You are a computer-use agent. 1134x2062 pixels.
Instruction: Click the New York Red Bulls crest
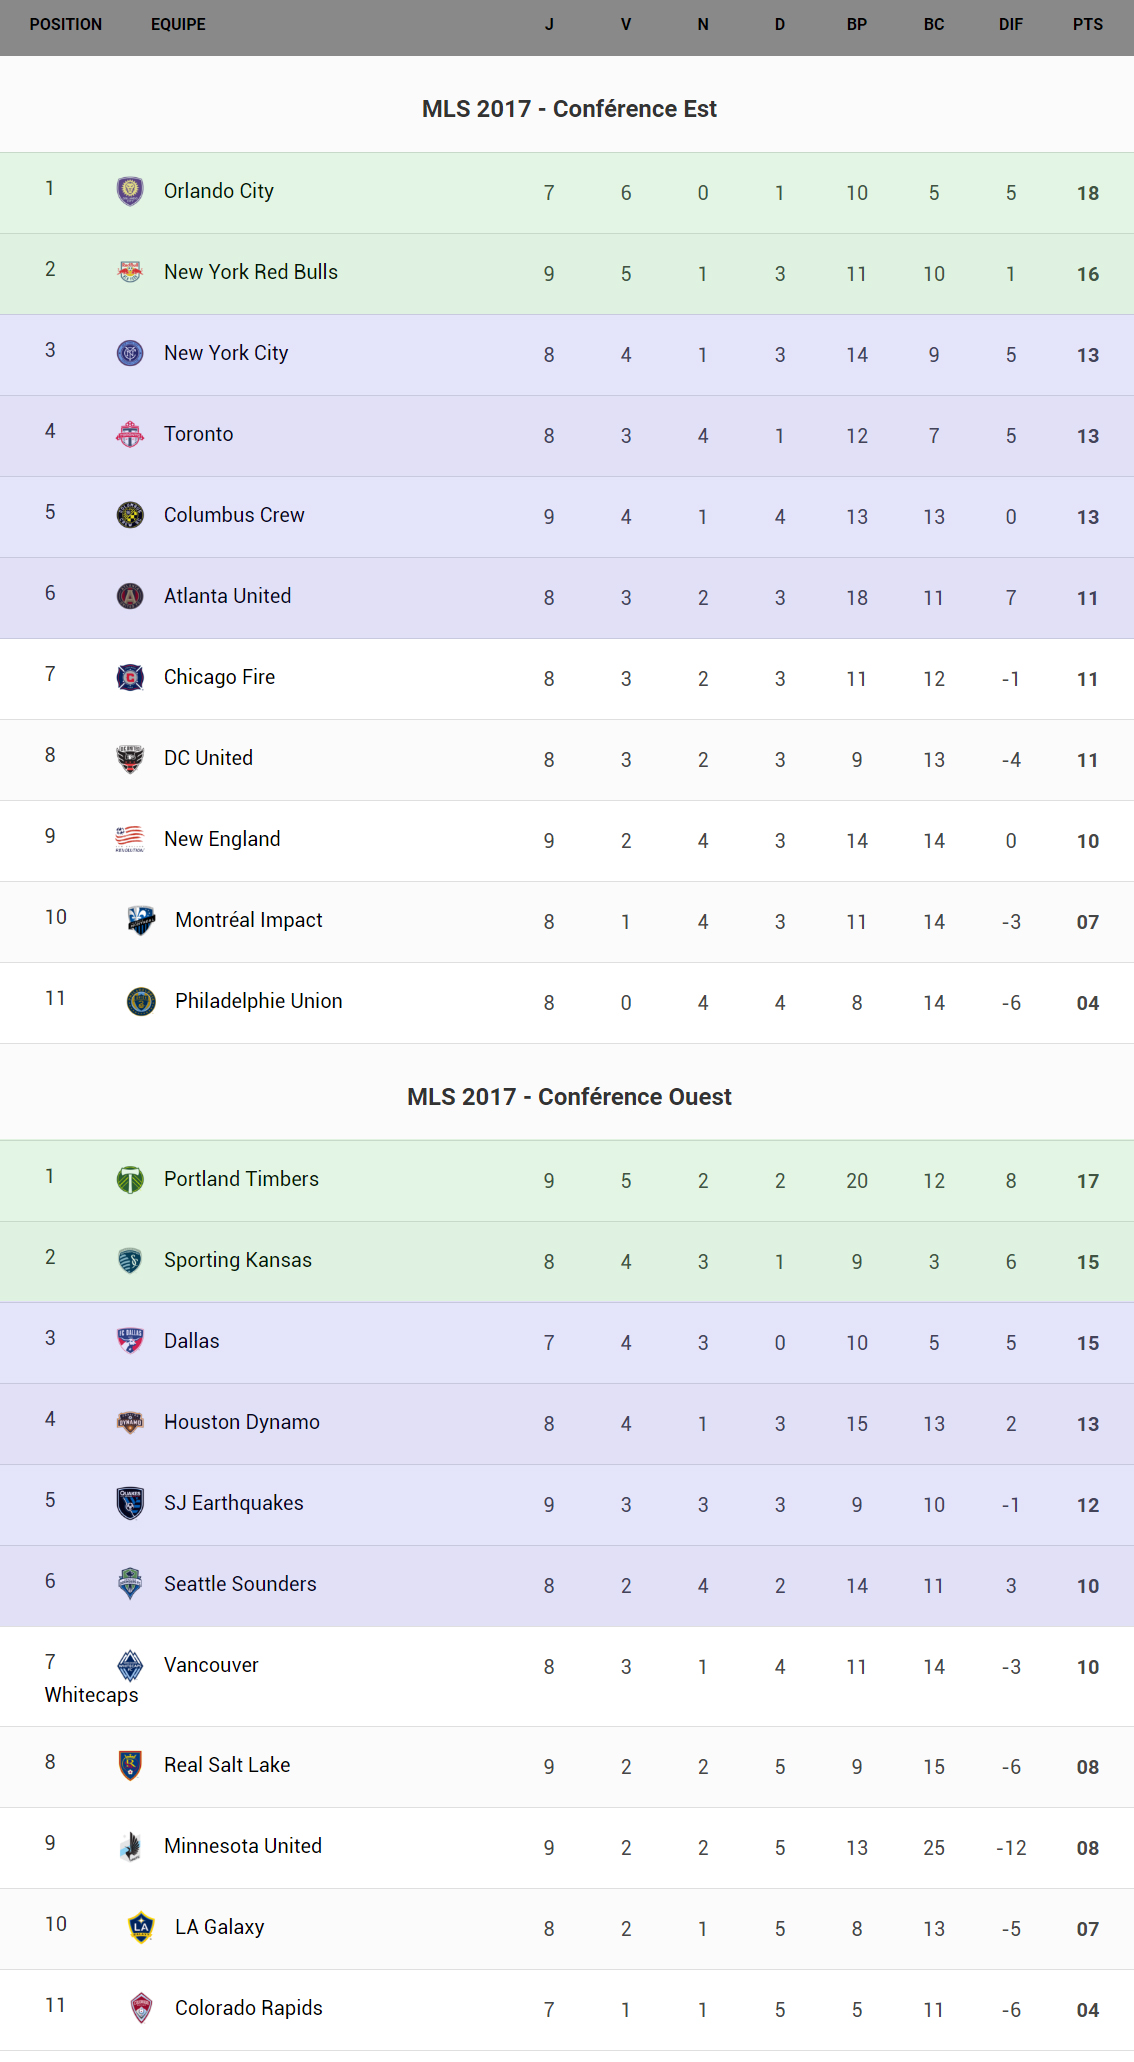tap(130, 272)
